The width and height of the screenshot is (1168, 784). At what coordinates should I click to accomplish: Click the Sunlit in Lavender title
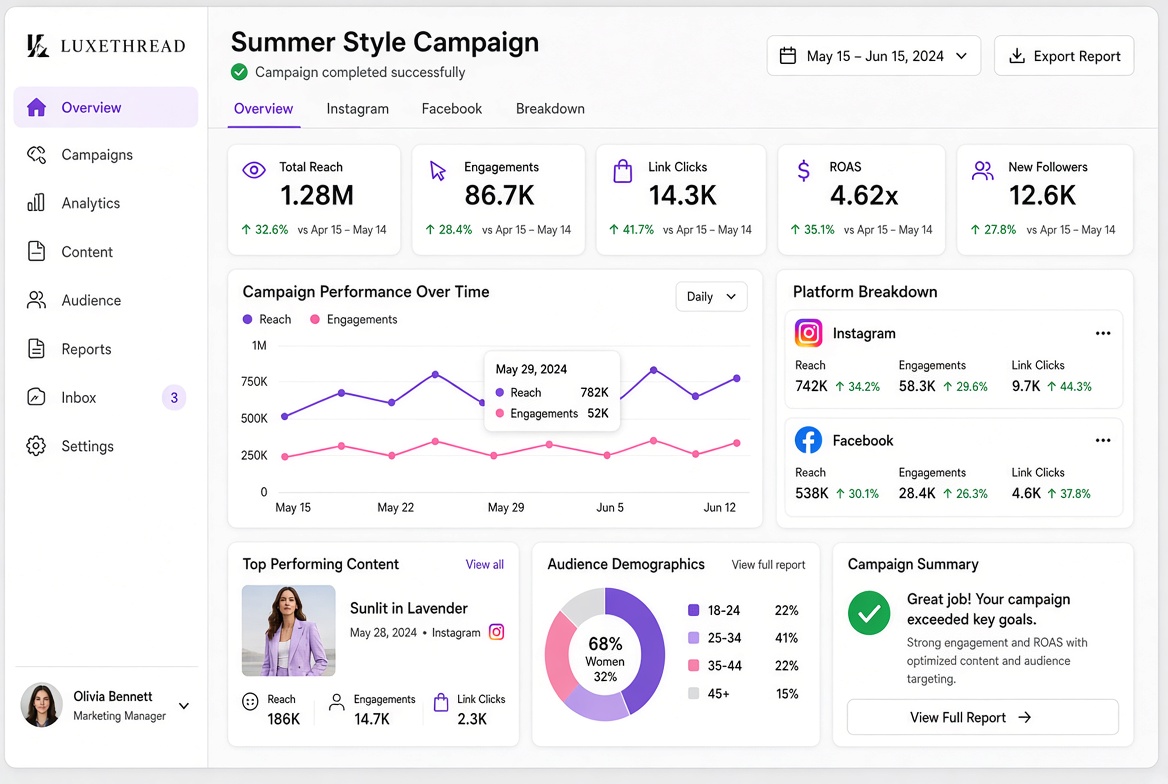click(x=409, y=608)
